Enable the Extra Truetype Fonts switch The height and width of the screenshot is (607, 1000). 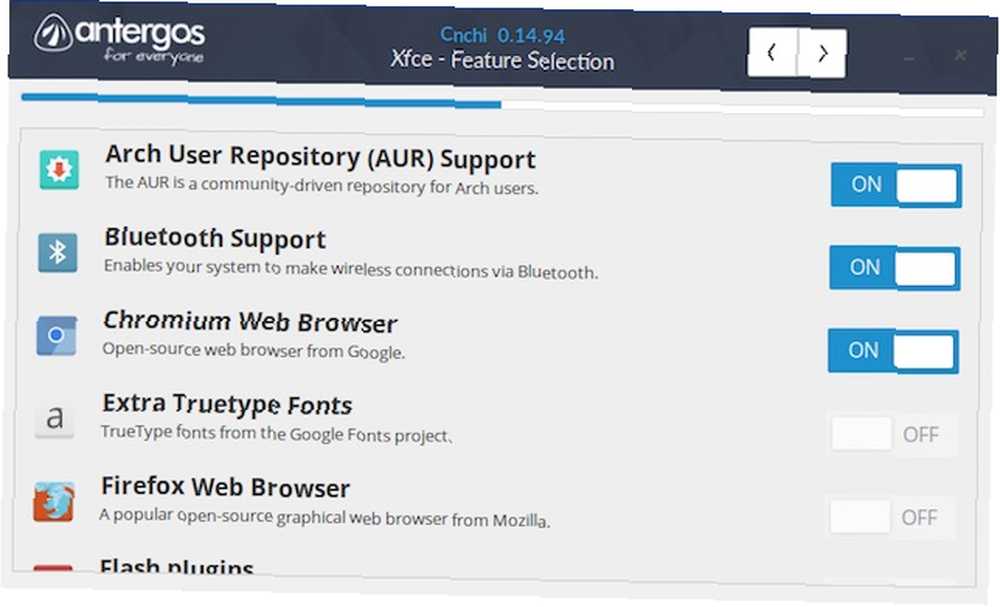892,434
